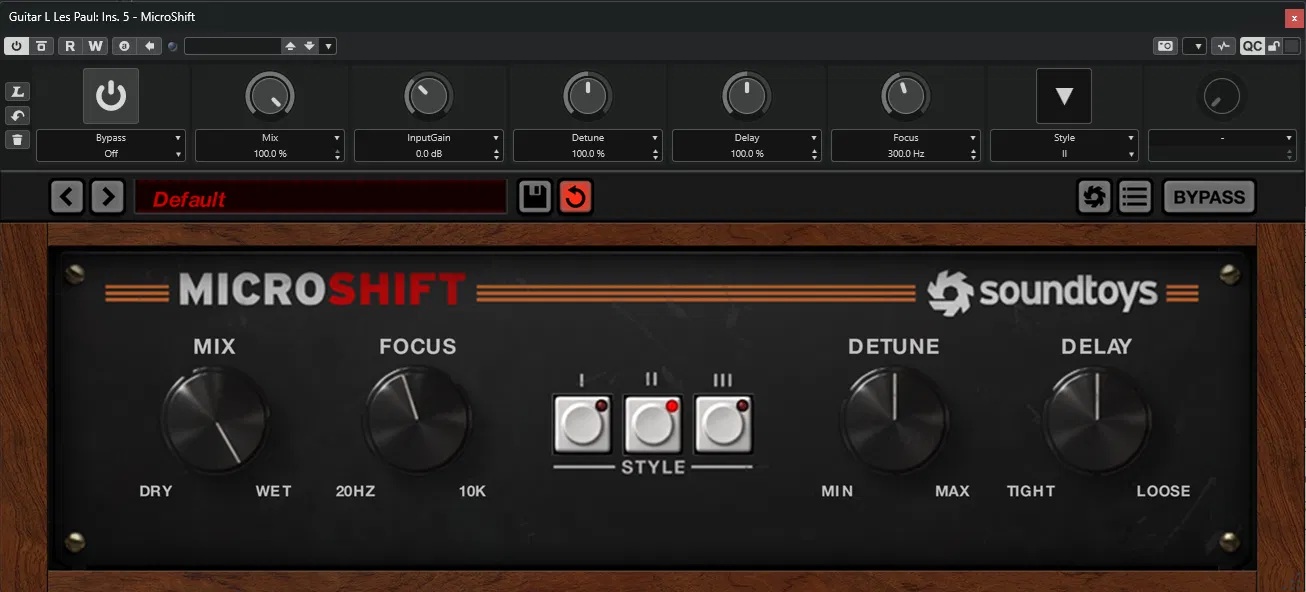Click the blank square after lock icon

[1292, 46]
